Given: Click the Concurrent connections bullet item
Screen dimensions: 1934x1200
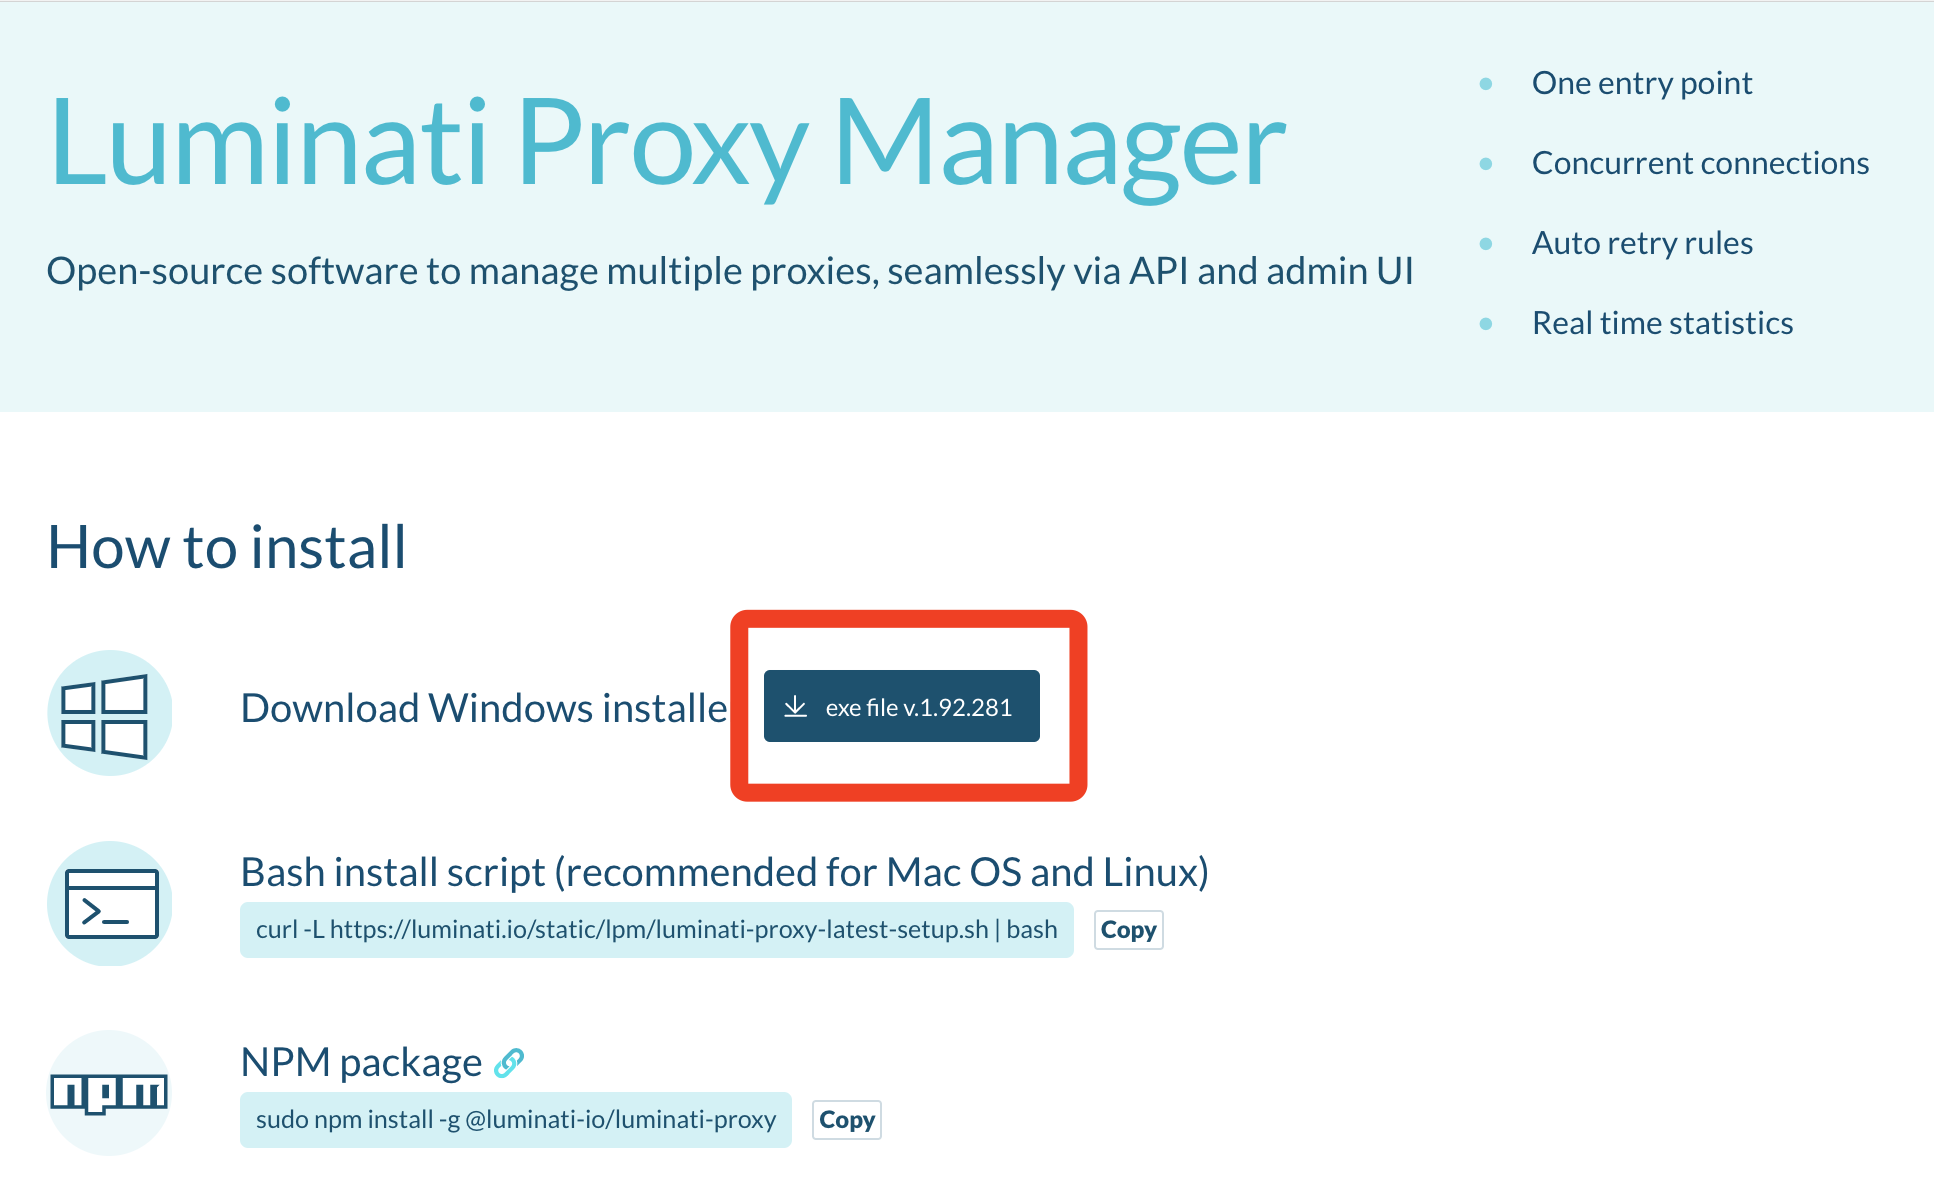Looking at the screenshot, I should click(1700, 163).
